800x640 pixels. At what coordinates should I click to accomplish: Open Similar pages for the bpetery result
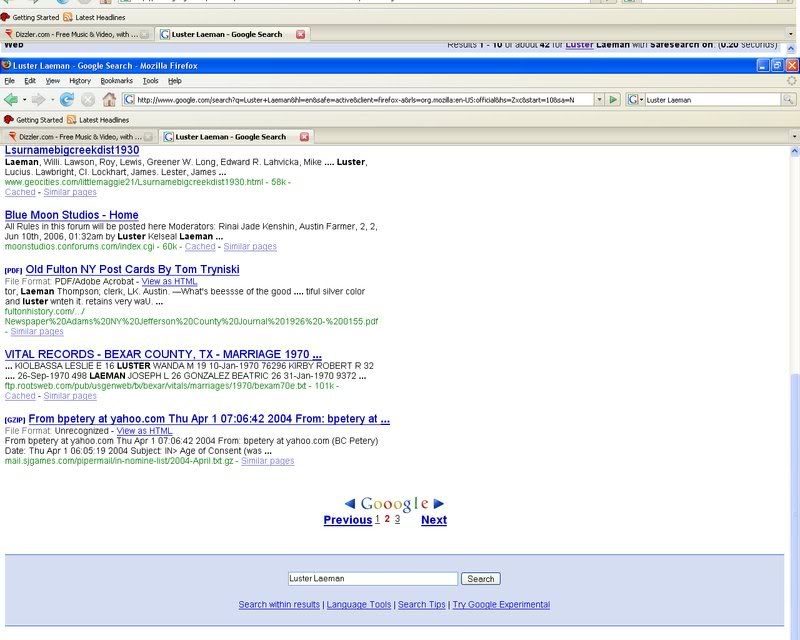pos(267,461)
